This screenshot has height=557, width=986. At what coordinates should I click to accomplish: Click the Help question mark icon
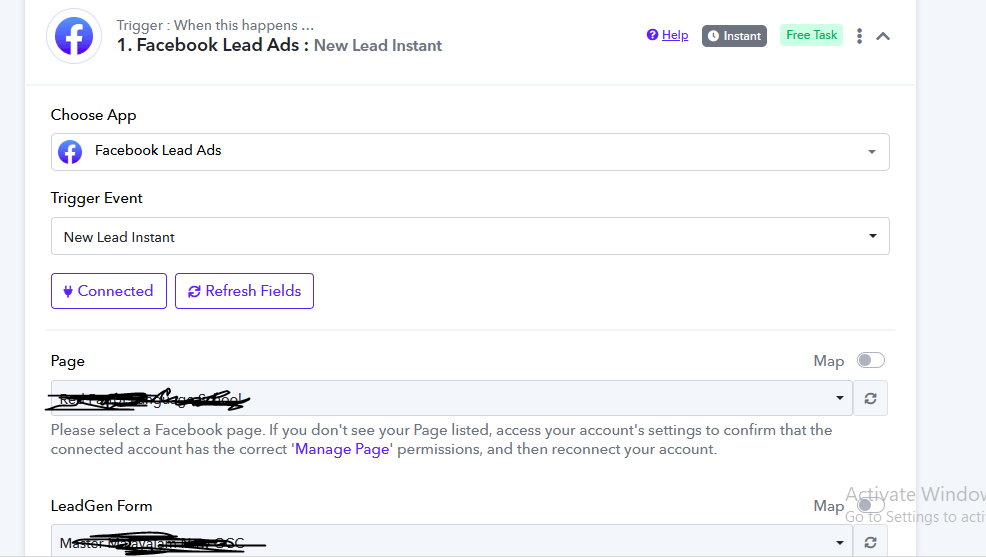(x=652, y=35)
